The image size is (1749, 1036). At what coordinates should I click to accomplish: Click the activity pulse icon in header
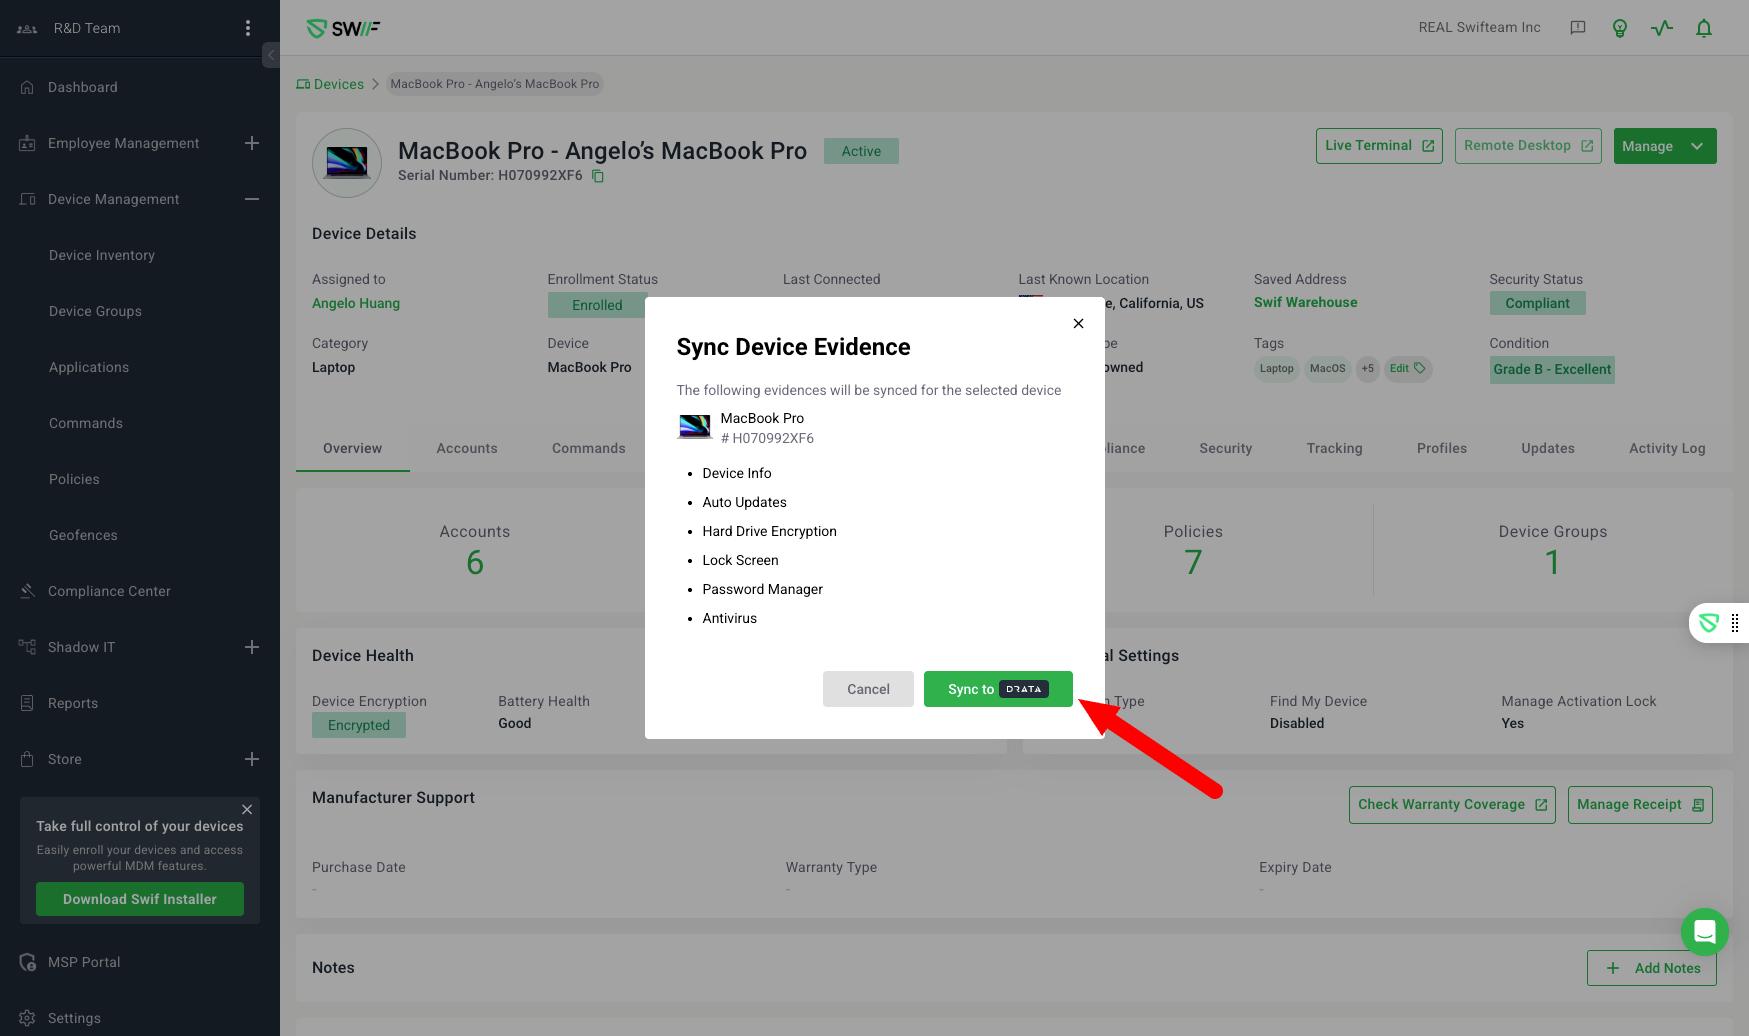pyautogui.click(x=1662, y=28)
